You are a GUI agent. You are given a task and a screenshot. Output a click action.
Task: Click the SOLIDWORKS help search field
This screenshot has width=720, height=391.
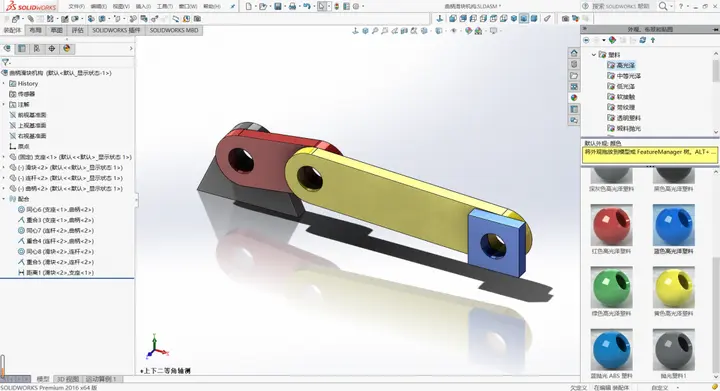point(620,6)
